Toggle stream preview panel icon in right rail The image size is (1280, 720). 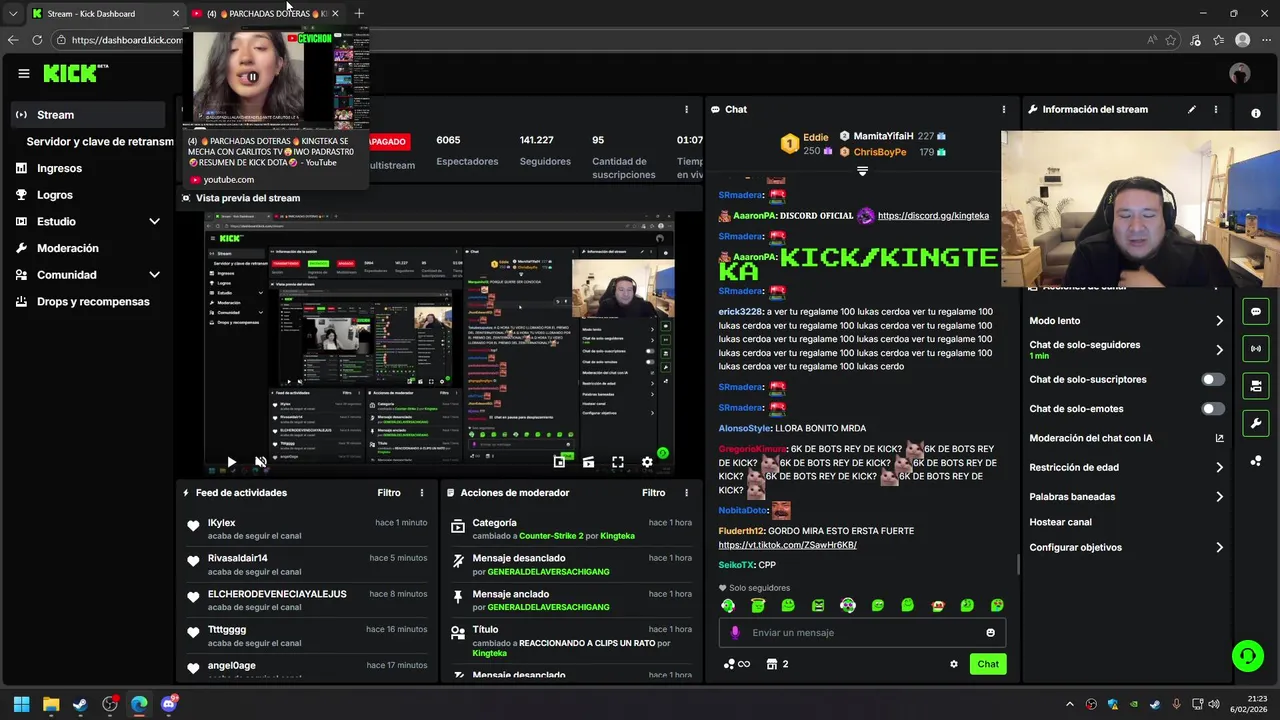click(x=1256, y=386)
